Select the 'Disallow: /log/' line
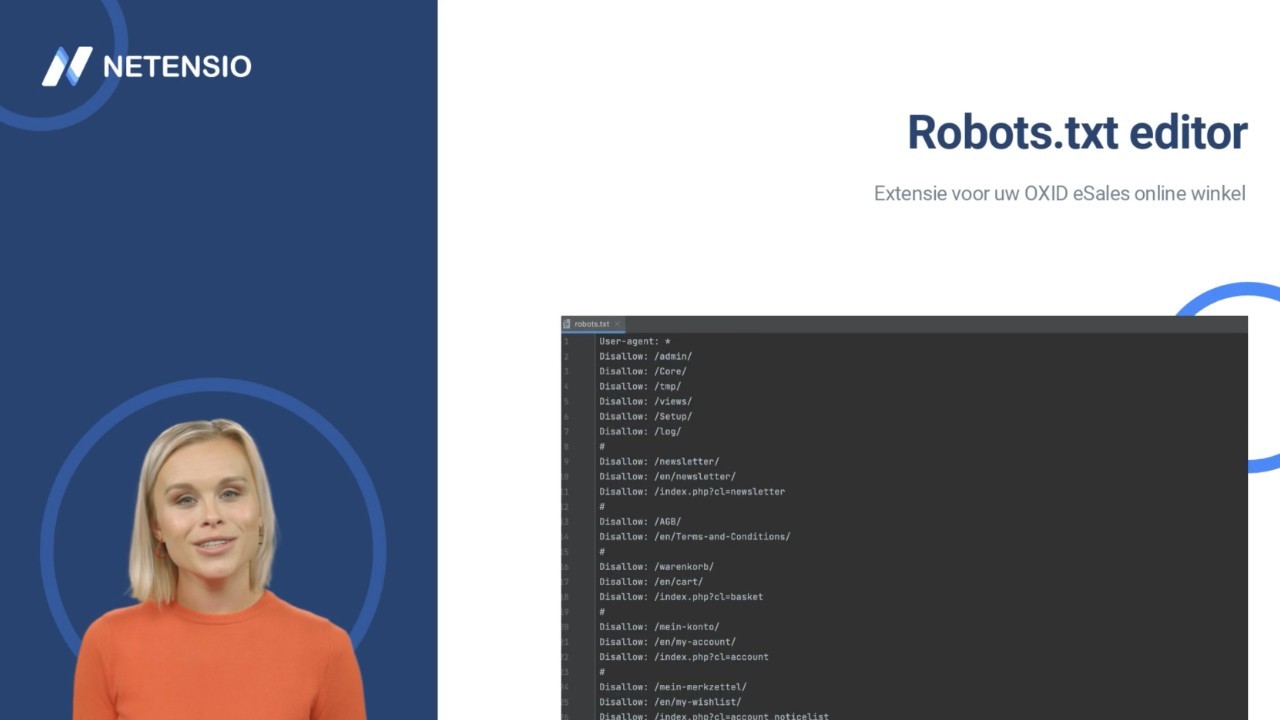Screen dimensions: 1280x720 click(x=640, y=431)
